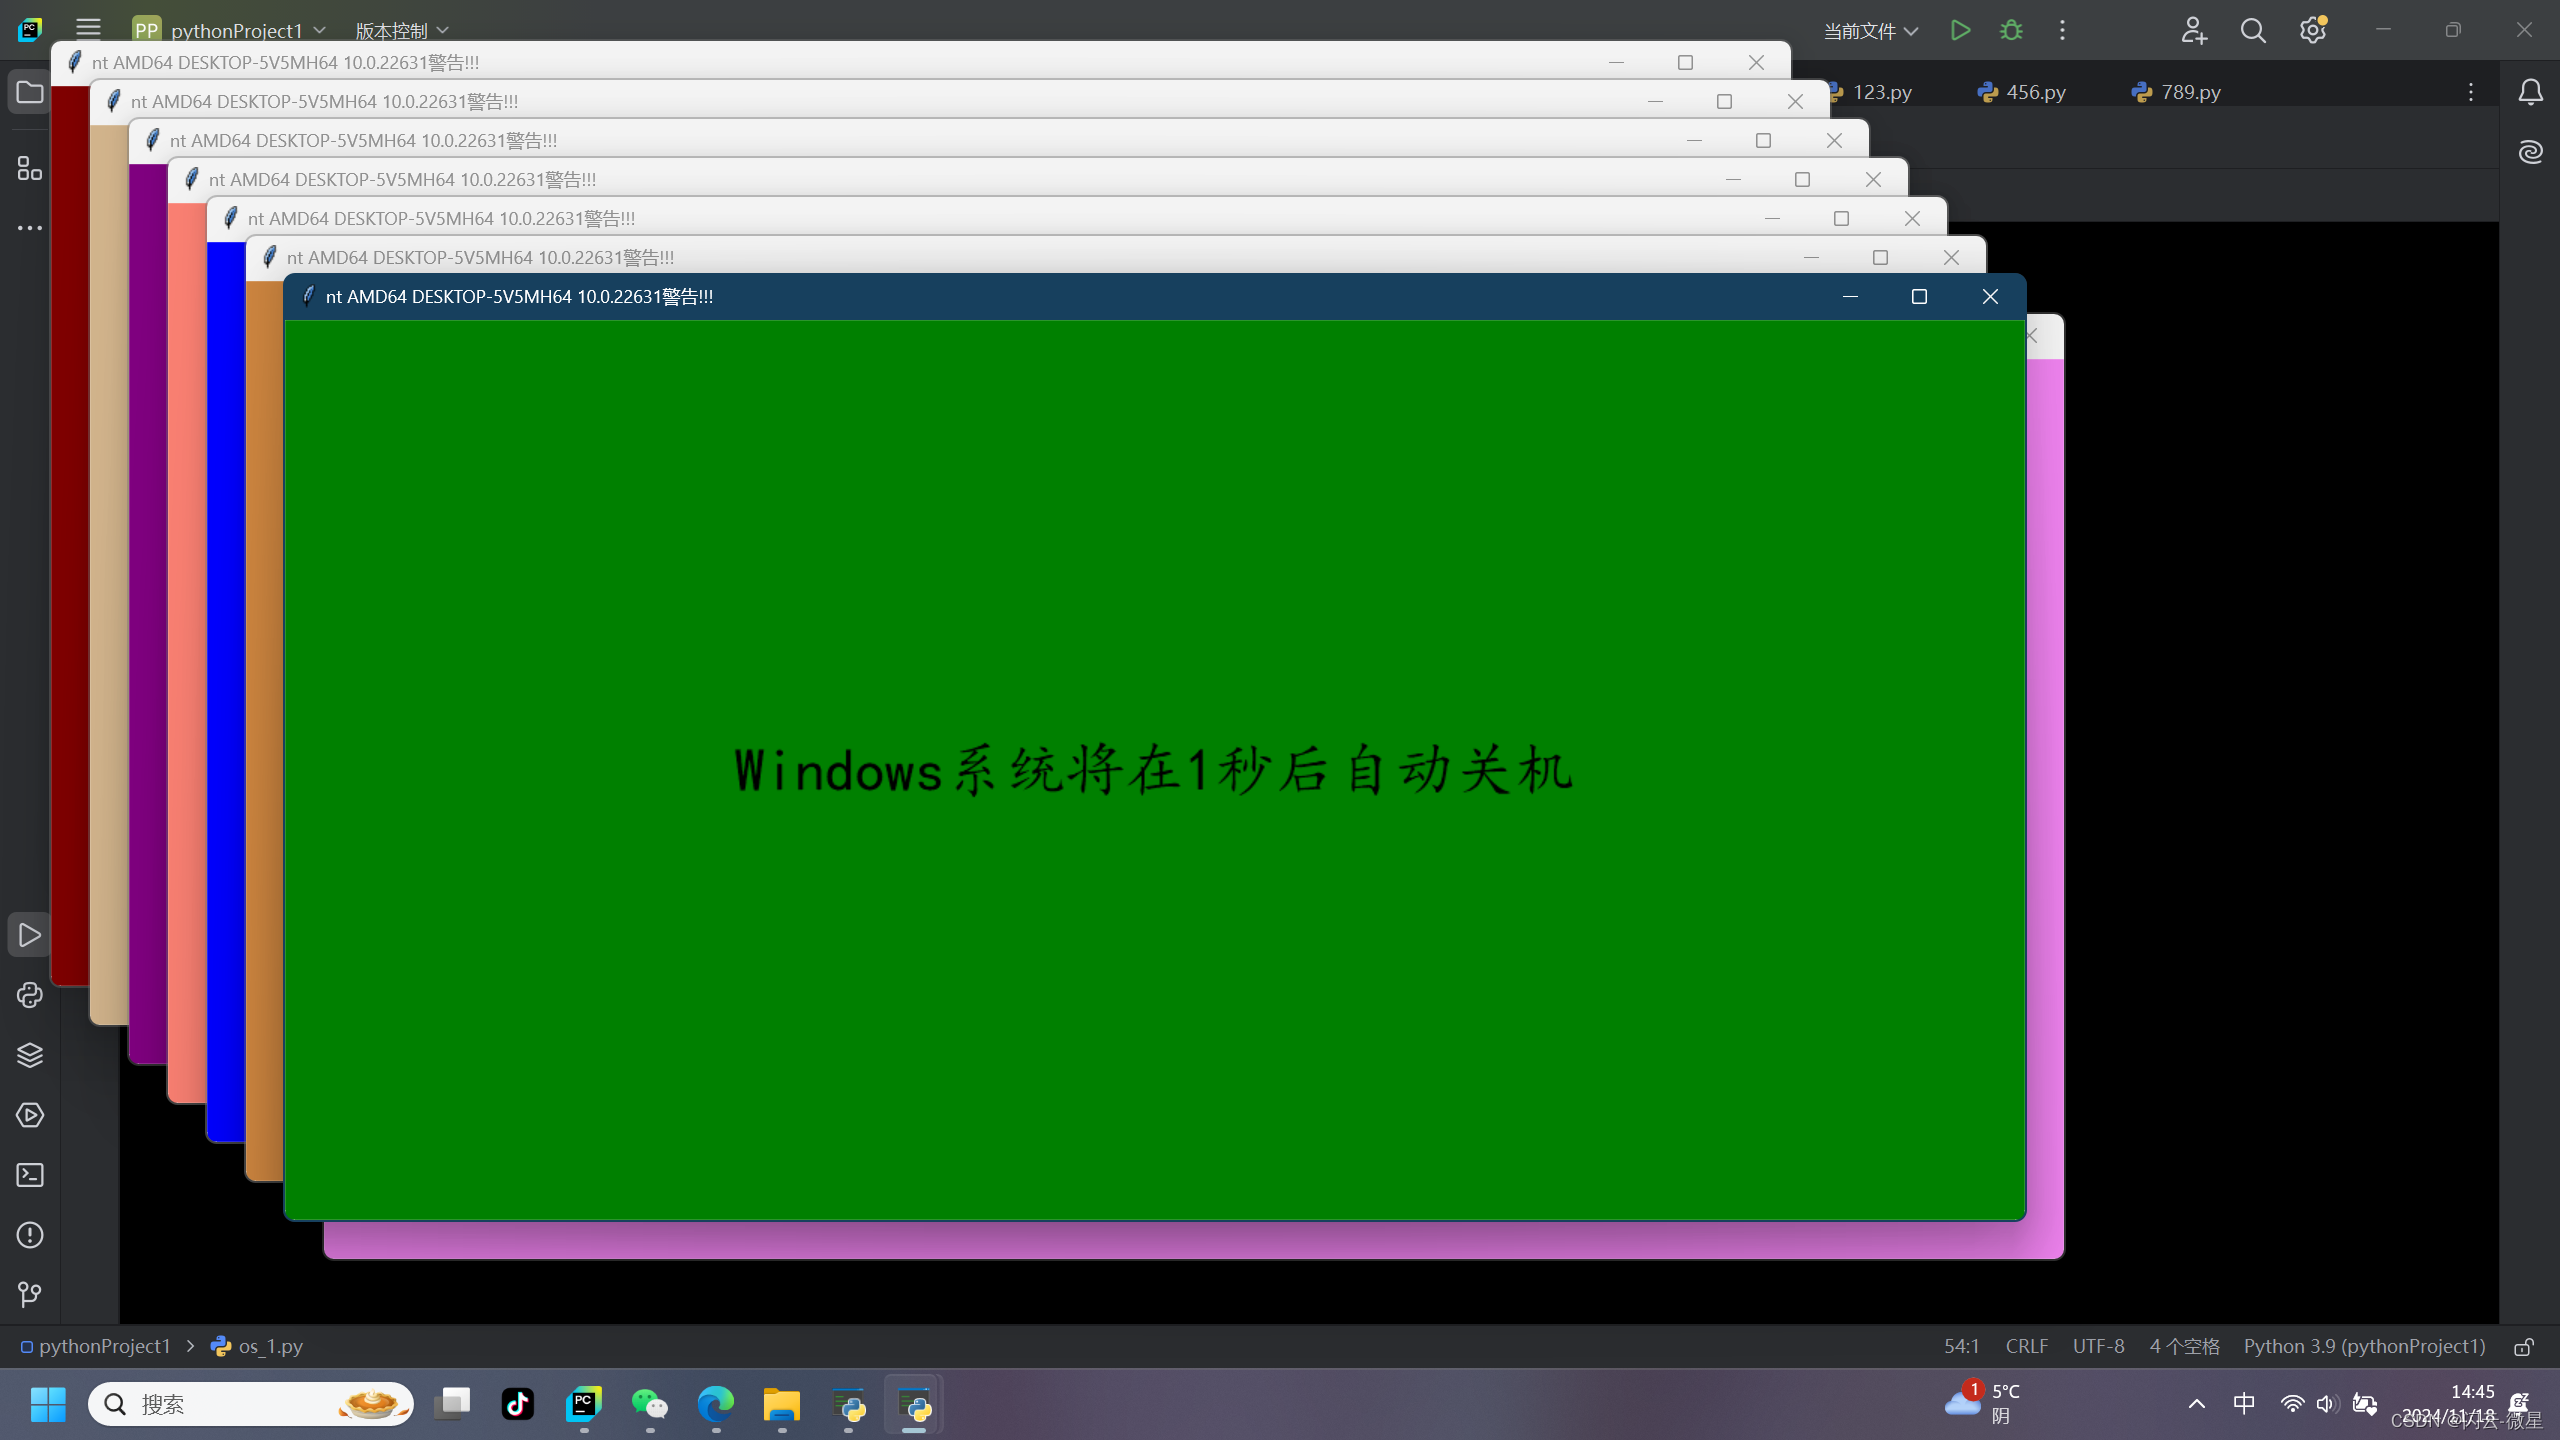Open Search Everywhere magnifier
The image size is (2560, 1440).
[2253, 30]
